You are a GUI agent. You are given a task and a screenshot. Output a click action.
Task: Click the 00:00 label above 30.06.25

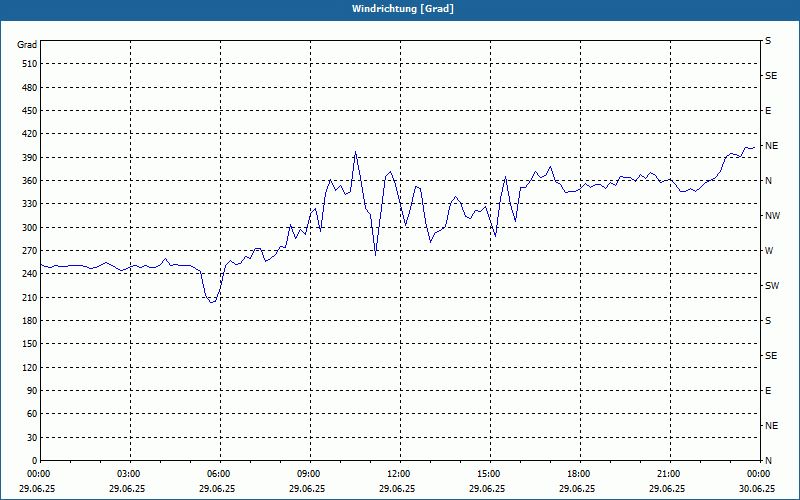757,474
